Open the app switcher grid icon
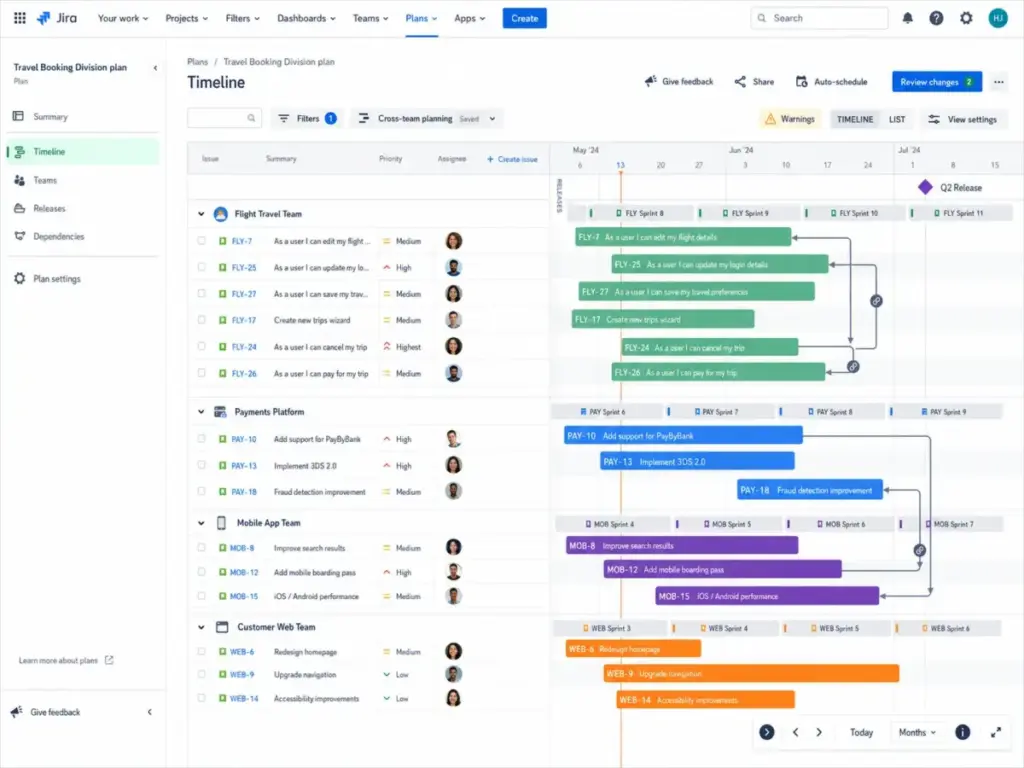The width and height of the screenshot is (1024, 768). coord(20,18)
